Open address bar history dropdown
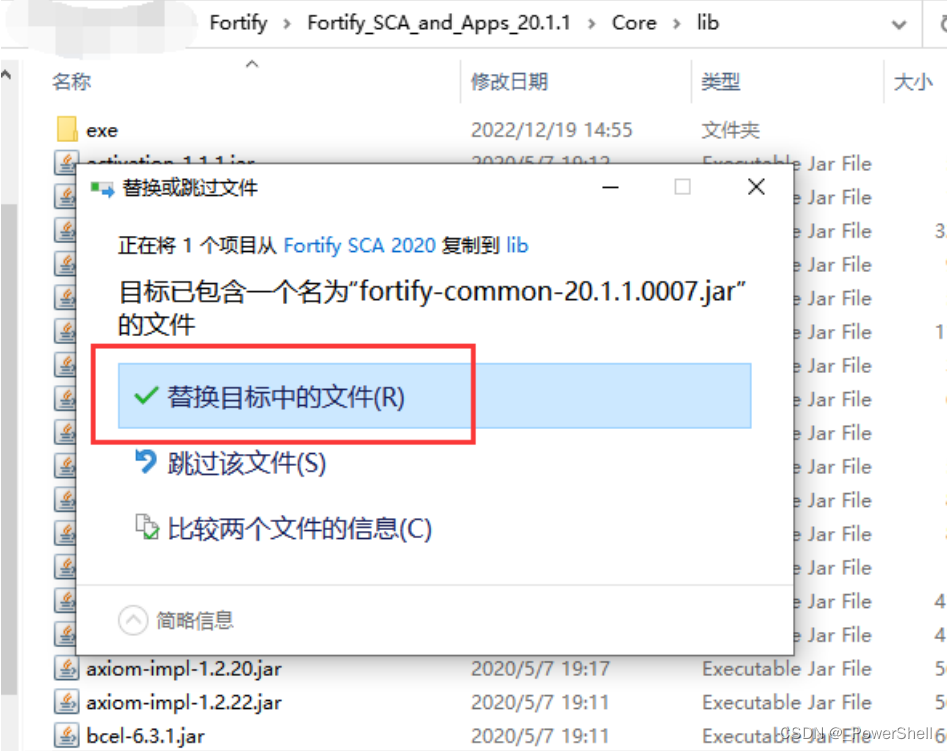 (899, 25)
